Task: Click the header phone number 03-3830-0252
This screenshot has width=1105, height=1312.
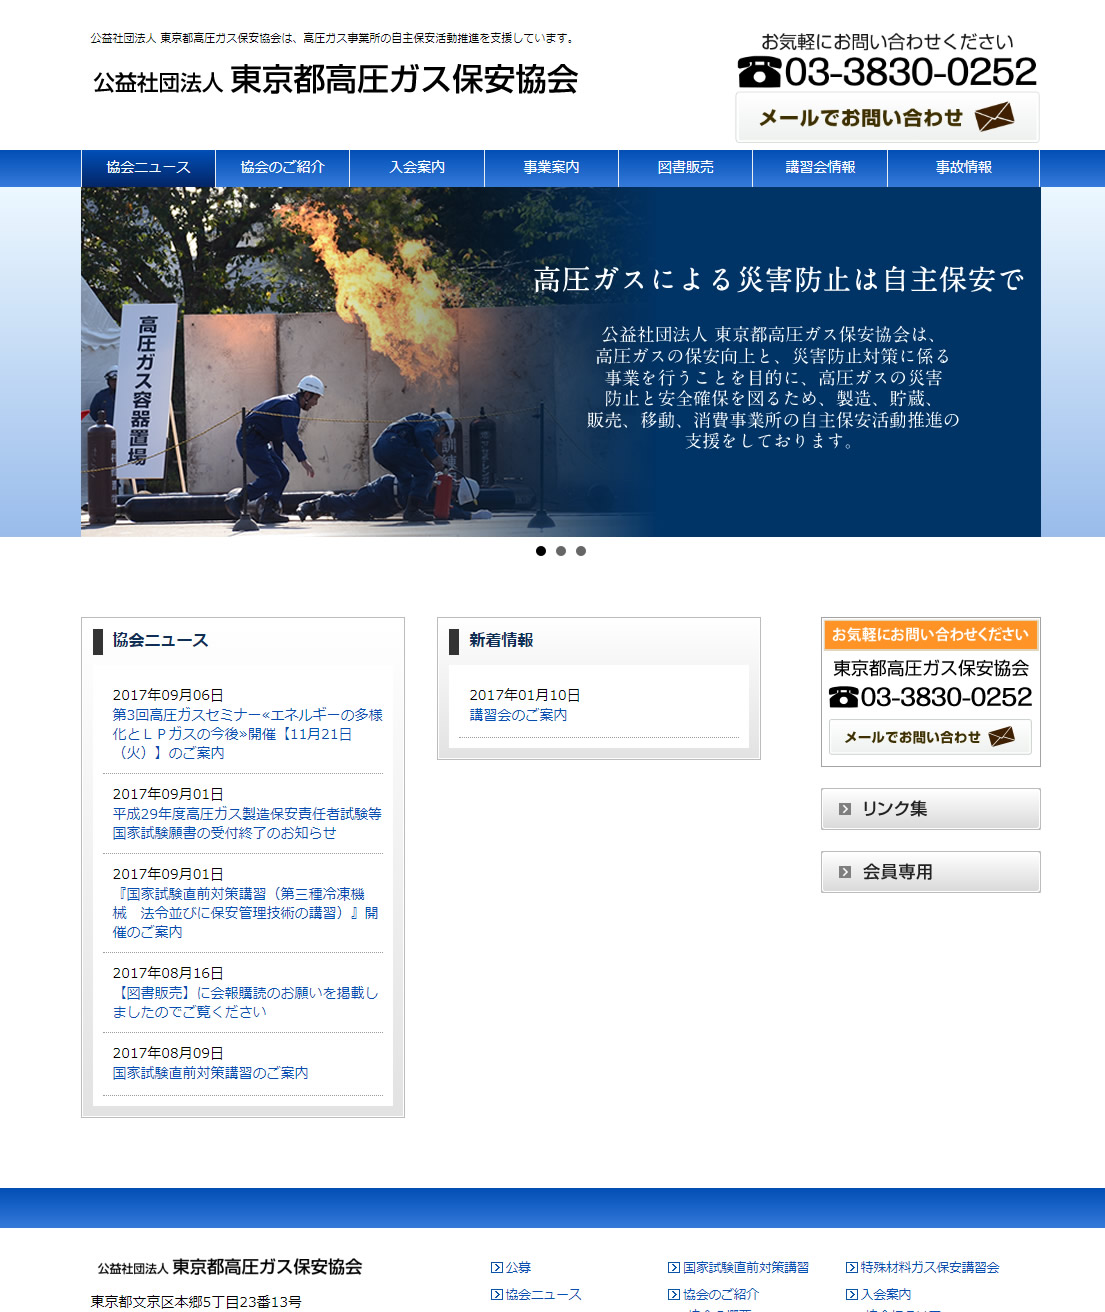Action: tap(911, 72)
